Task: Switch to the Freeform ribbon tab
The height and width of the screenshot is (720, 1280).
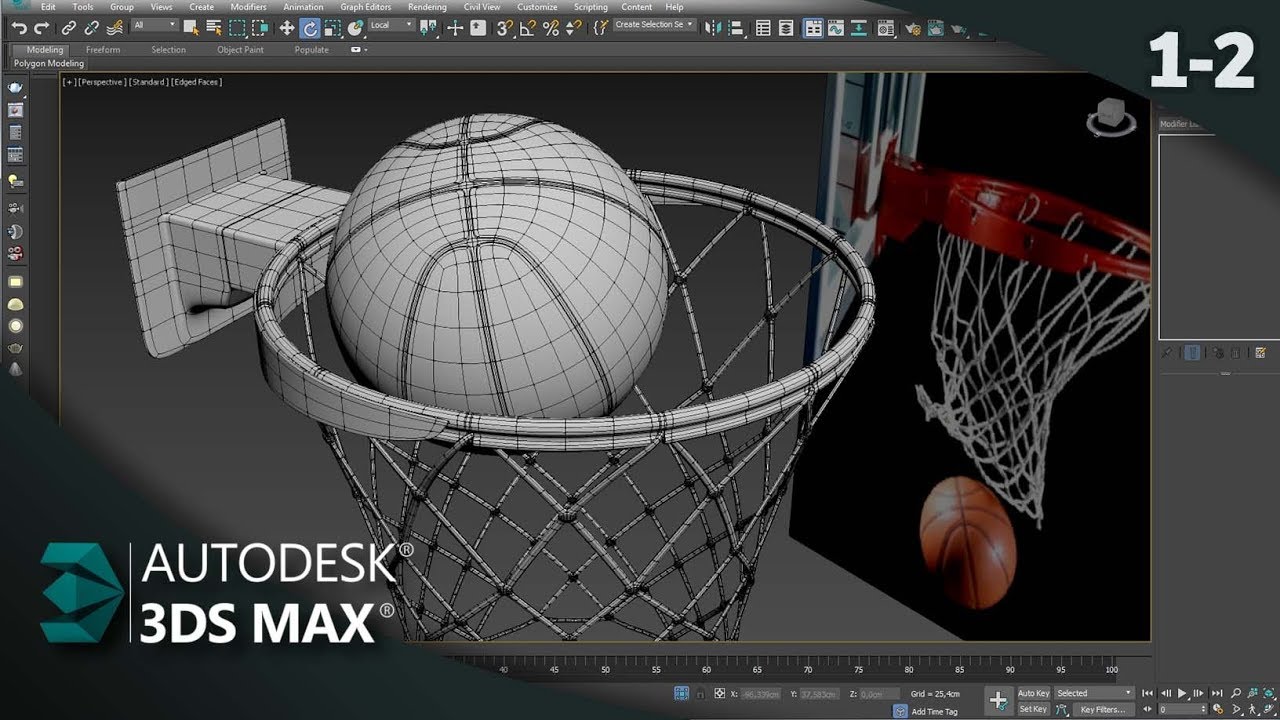Action: click(103, 50)
